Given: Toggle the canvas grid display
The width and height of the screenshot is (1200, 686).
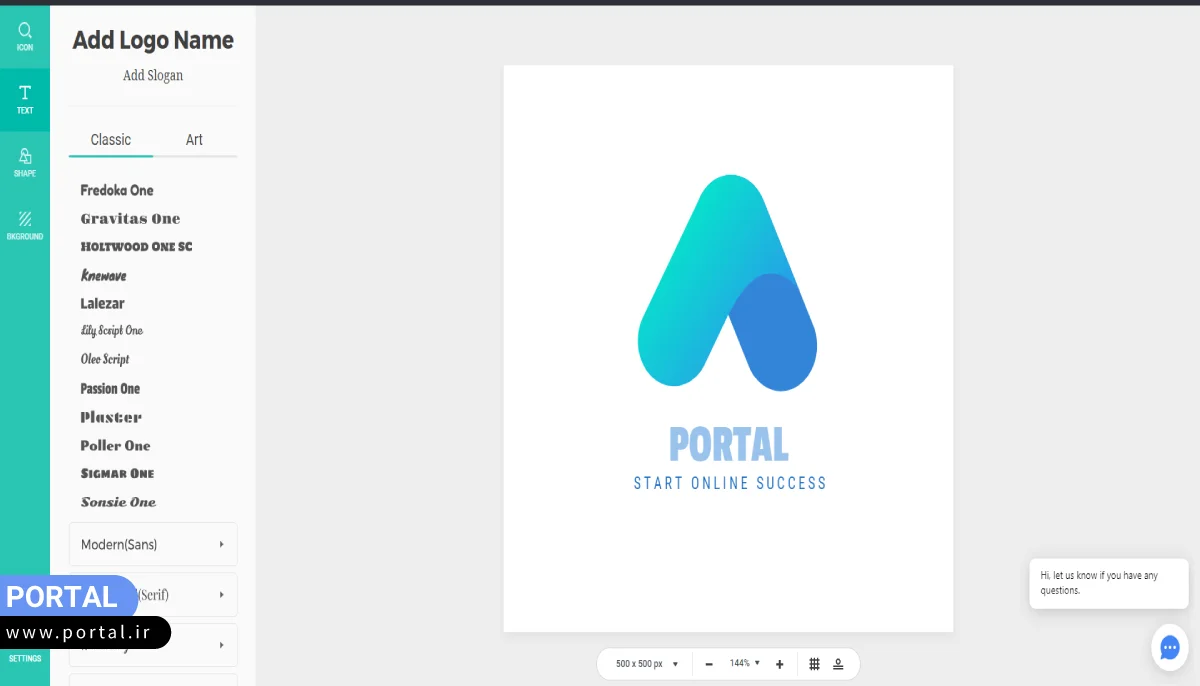Looking at the screenshot, I should click(x=814, y=664).
